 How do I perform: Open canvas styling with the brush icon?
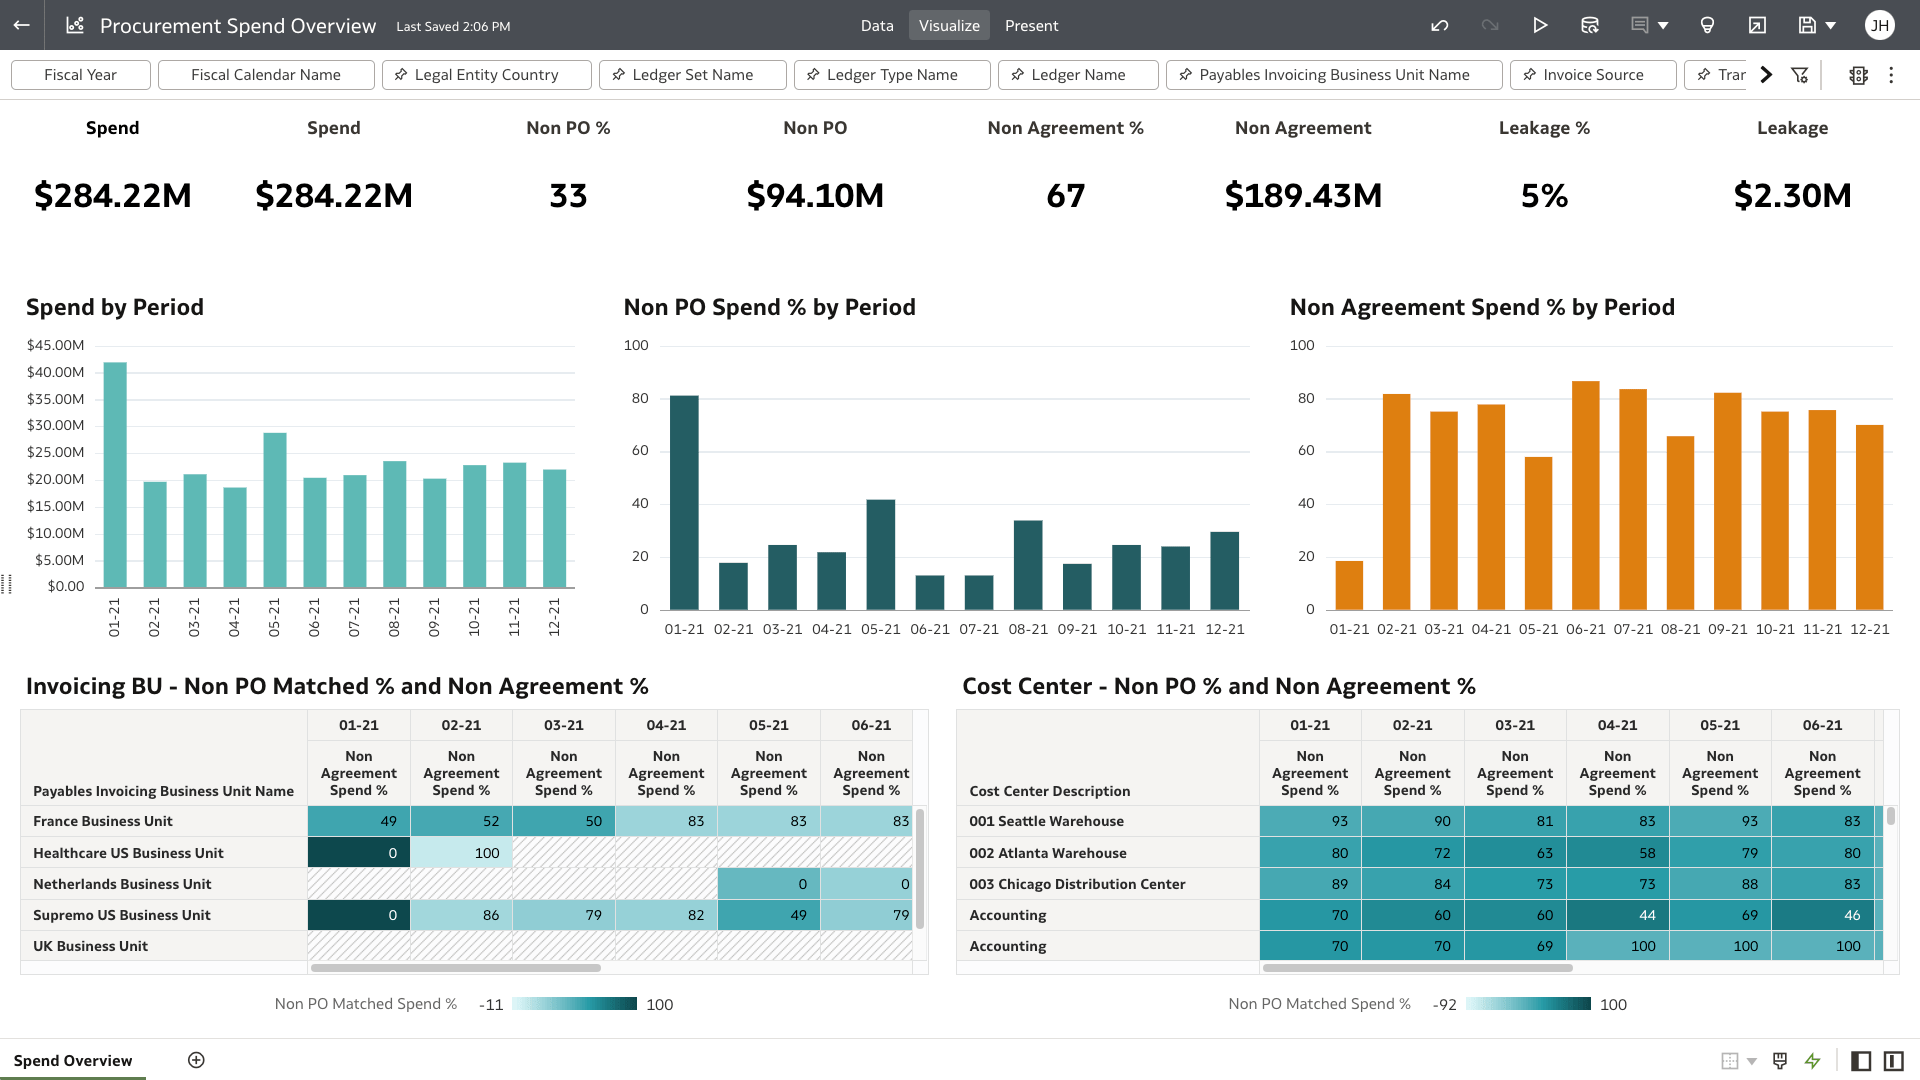(x=1779, y=1060)
